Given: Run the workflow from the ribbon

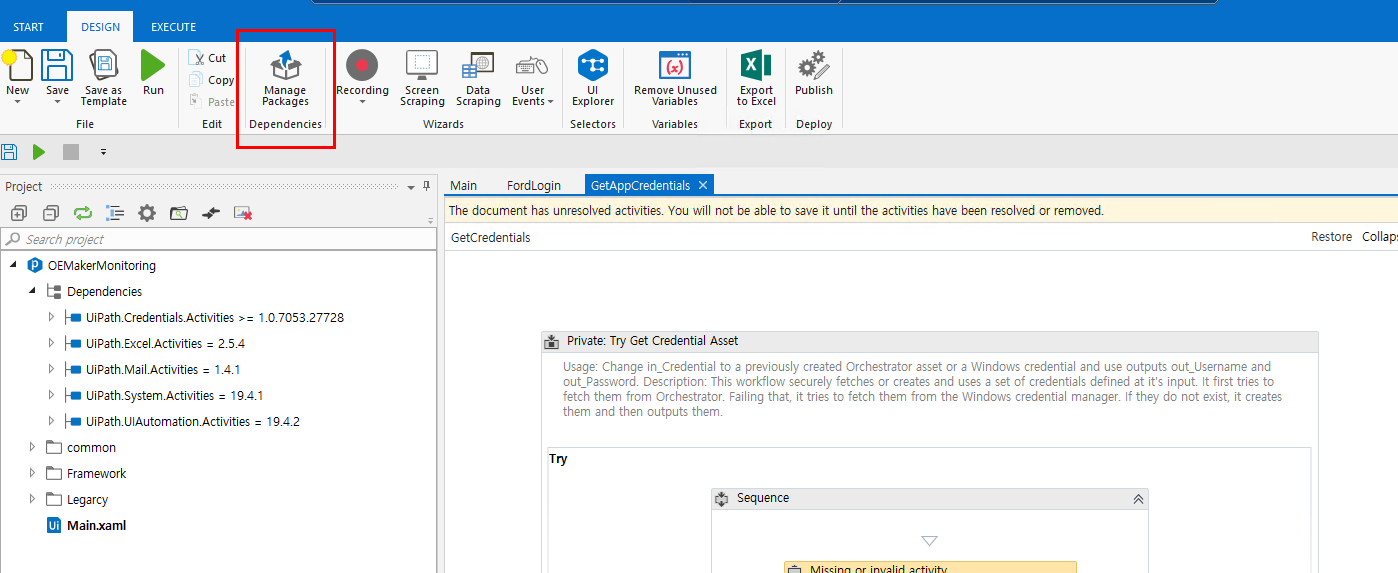Looking at the screenshot, I should pyautogui.click(x=153, y=73).
